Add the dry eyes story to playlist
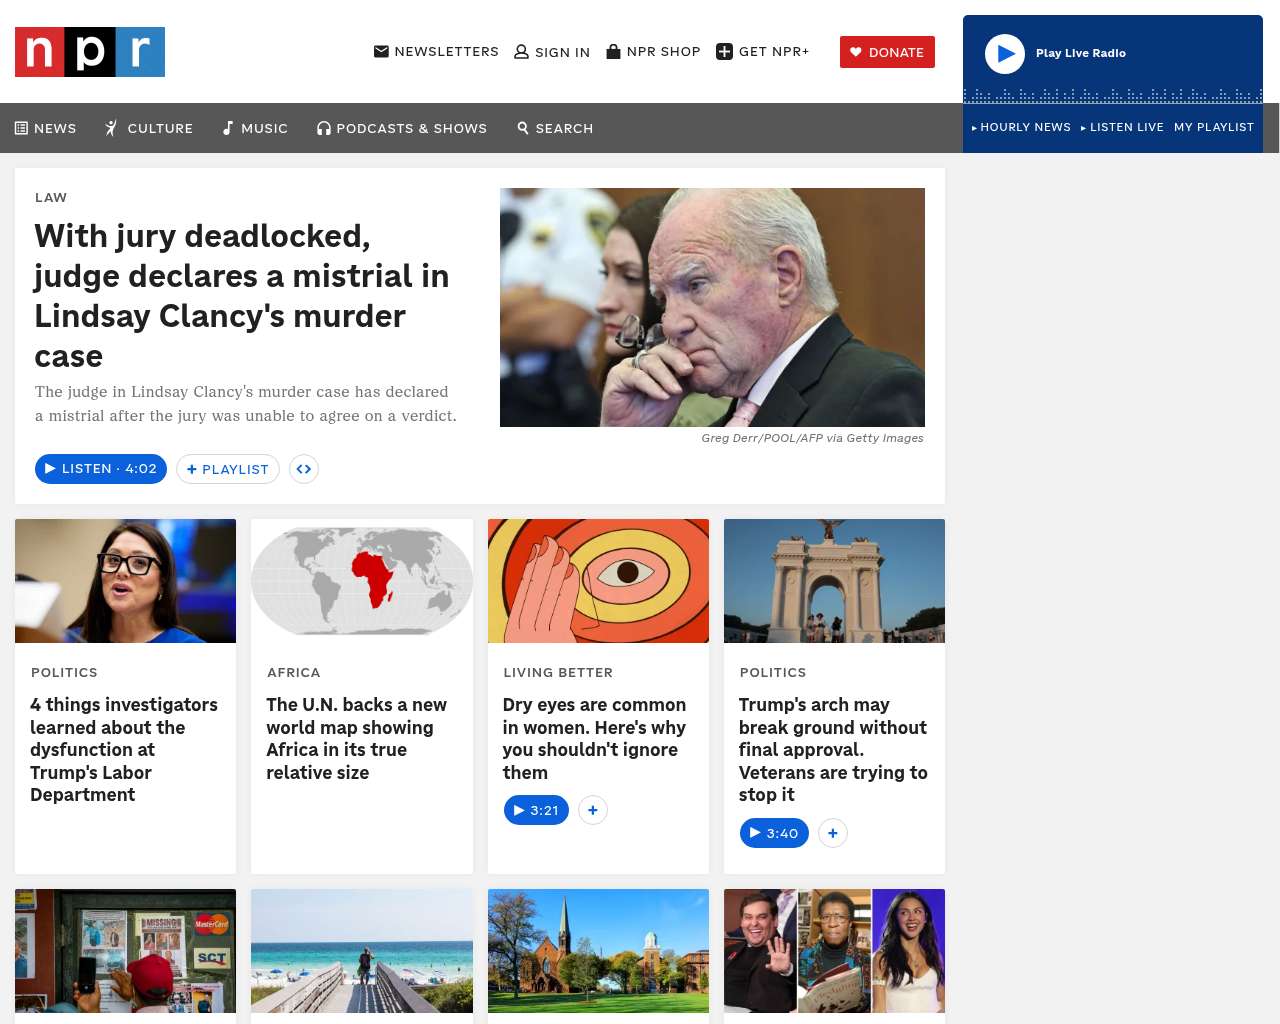1280x1024 pixels. tap(593, 810)
